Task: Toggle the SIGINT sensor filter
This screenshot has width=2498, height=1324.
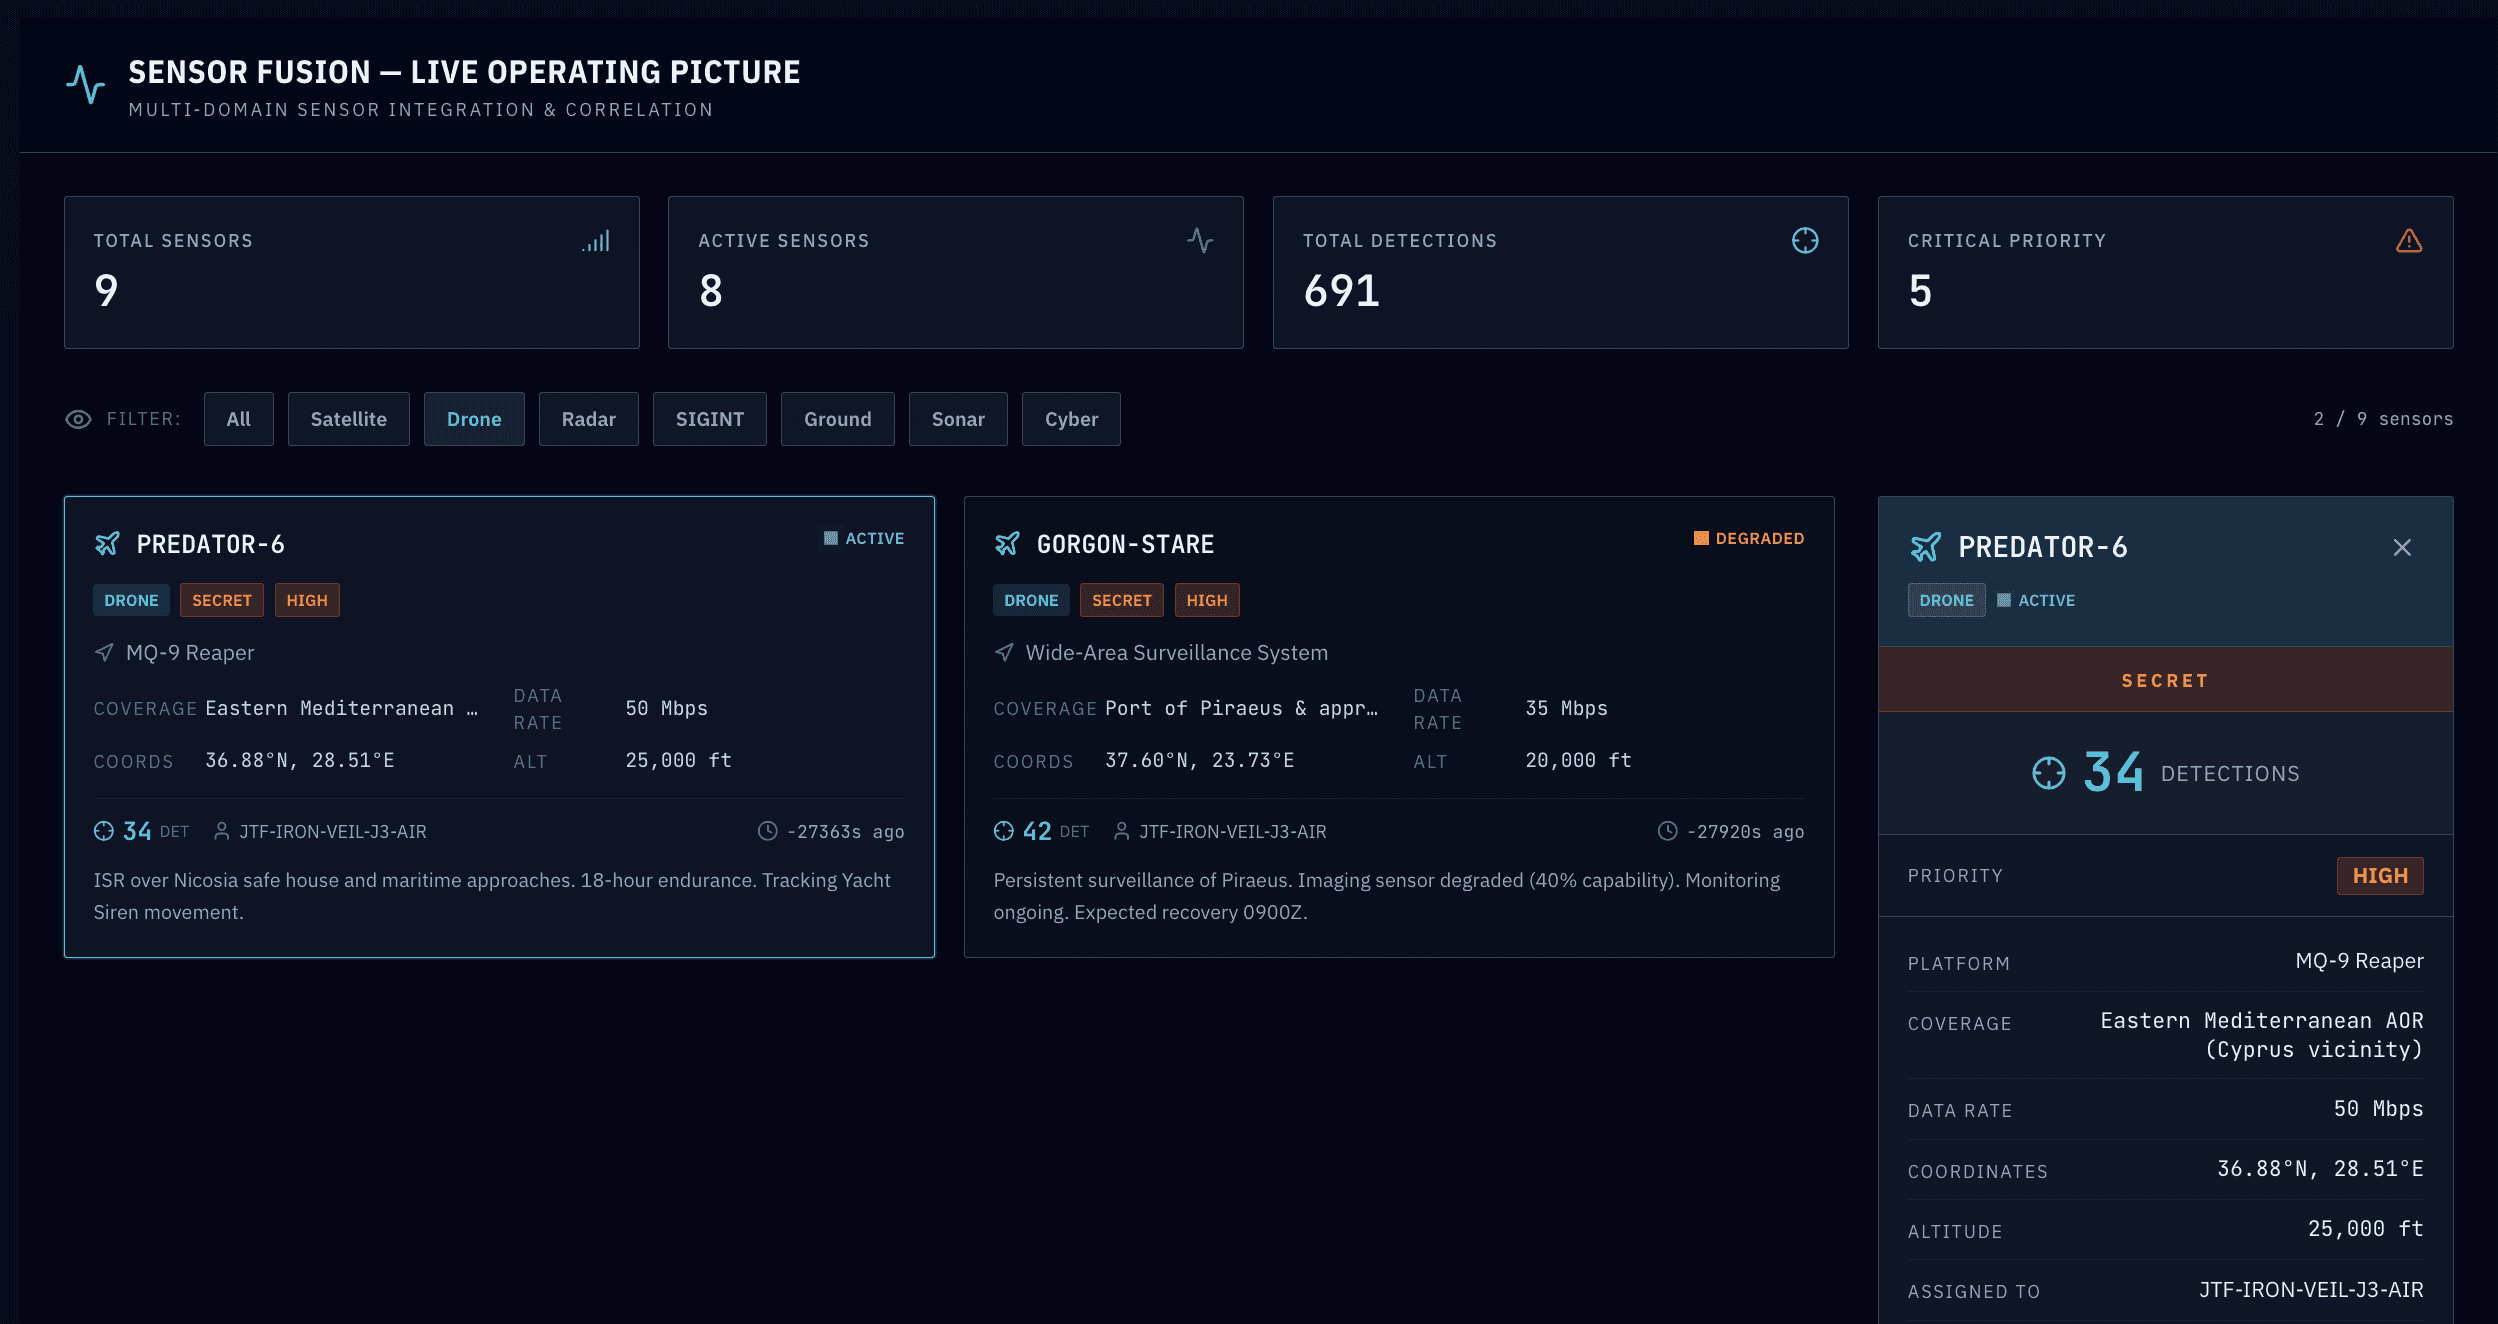Action: 710,418
